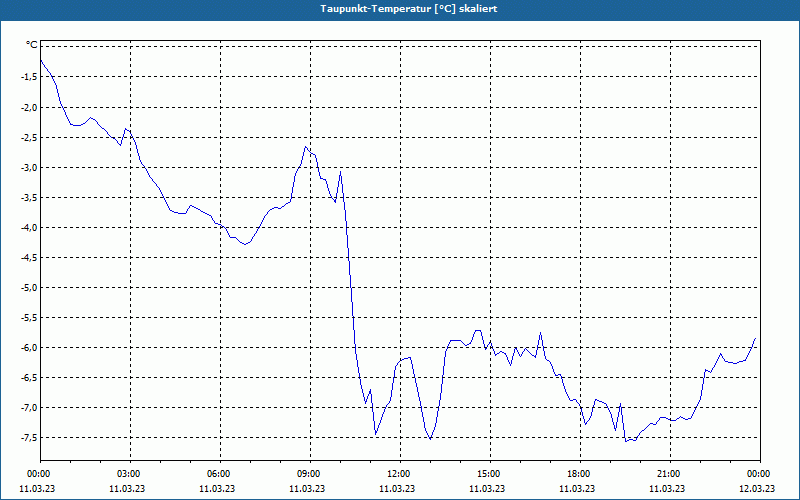Viewport: 800px width, 500px height.
Task: Pick the -6,0 y-axis label
Action: point(29,347)
